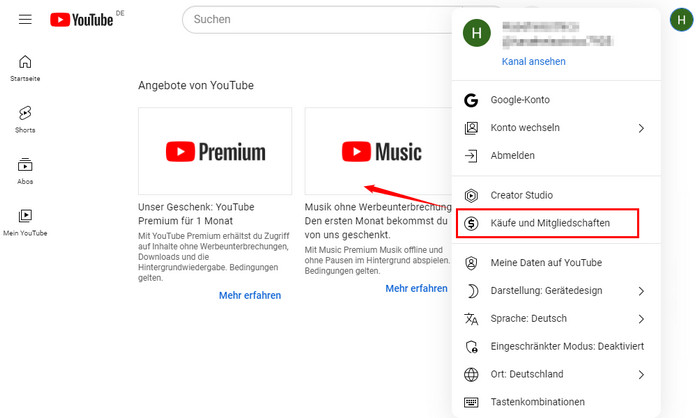Screen dimensions: 700x418
Task: Click the Abmelden sign-out icon
Action: (471, 156)
